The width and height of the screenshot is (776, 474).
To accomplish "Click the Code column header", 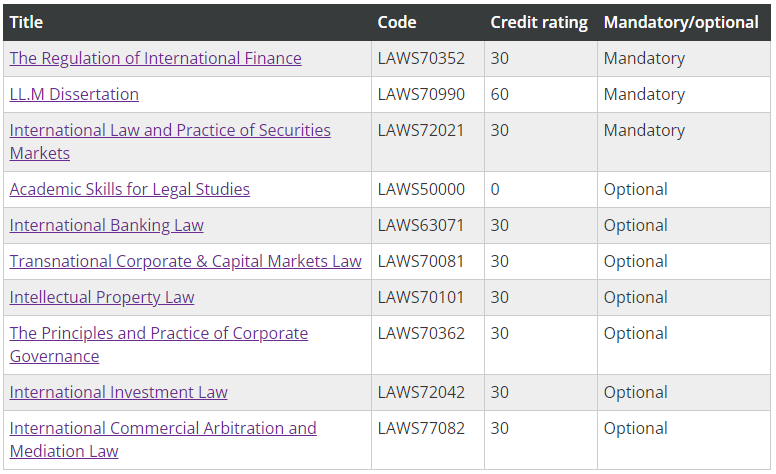I will click(397, 22).
